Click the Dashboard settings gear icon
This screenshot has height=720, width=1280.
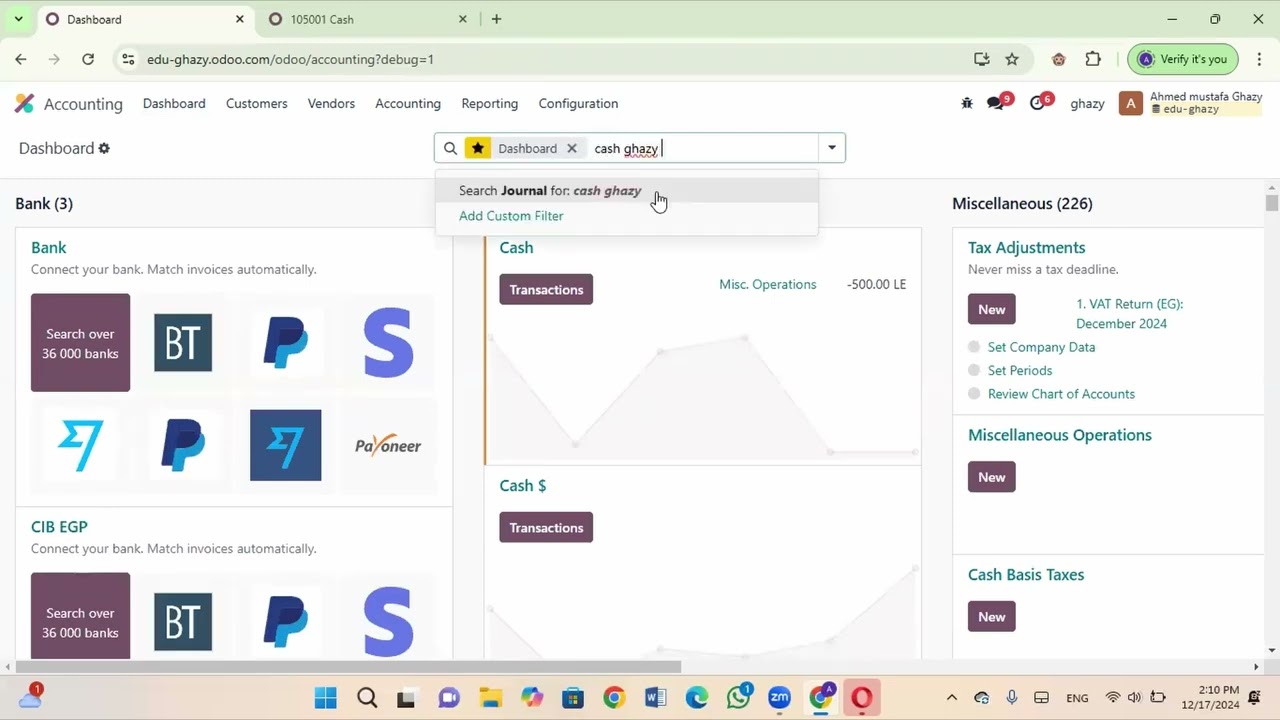click(104, 148)
